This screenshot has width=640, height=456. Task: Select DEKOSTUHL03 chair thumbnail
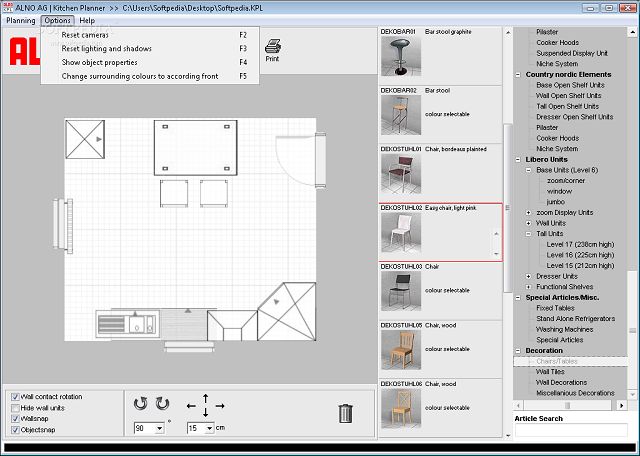click(400, 291)
